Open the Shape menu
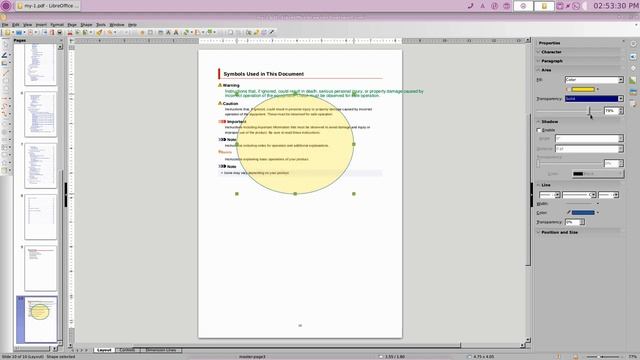The image size is (640, 360). 86,25
